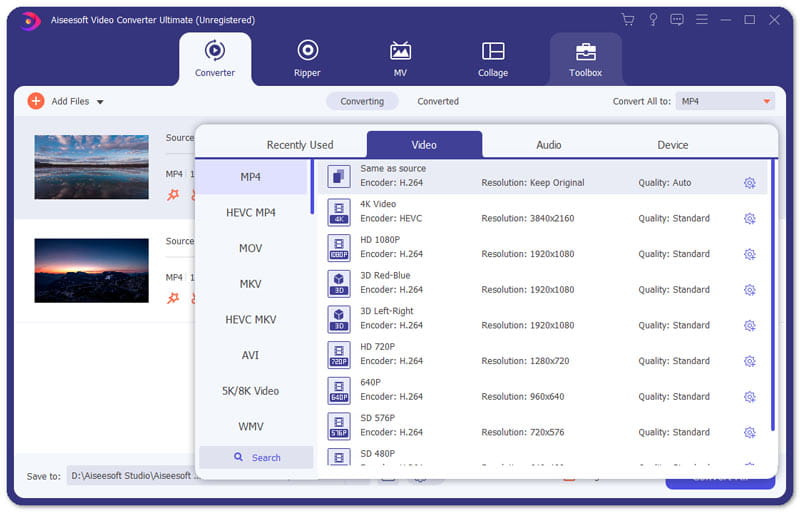Viewport: 800px width, 512px height.
Task: Open the Toolbox tab
Action: click(x=586, y=59)
